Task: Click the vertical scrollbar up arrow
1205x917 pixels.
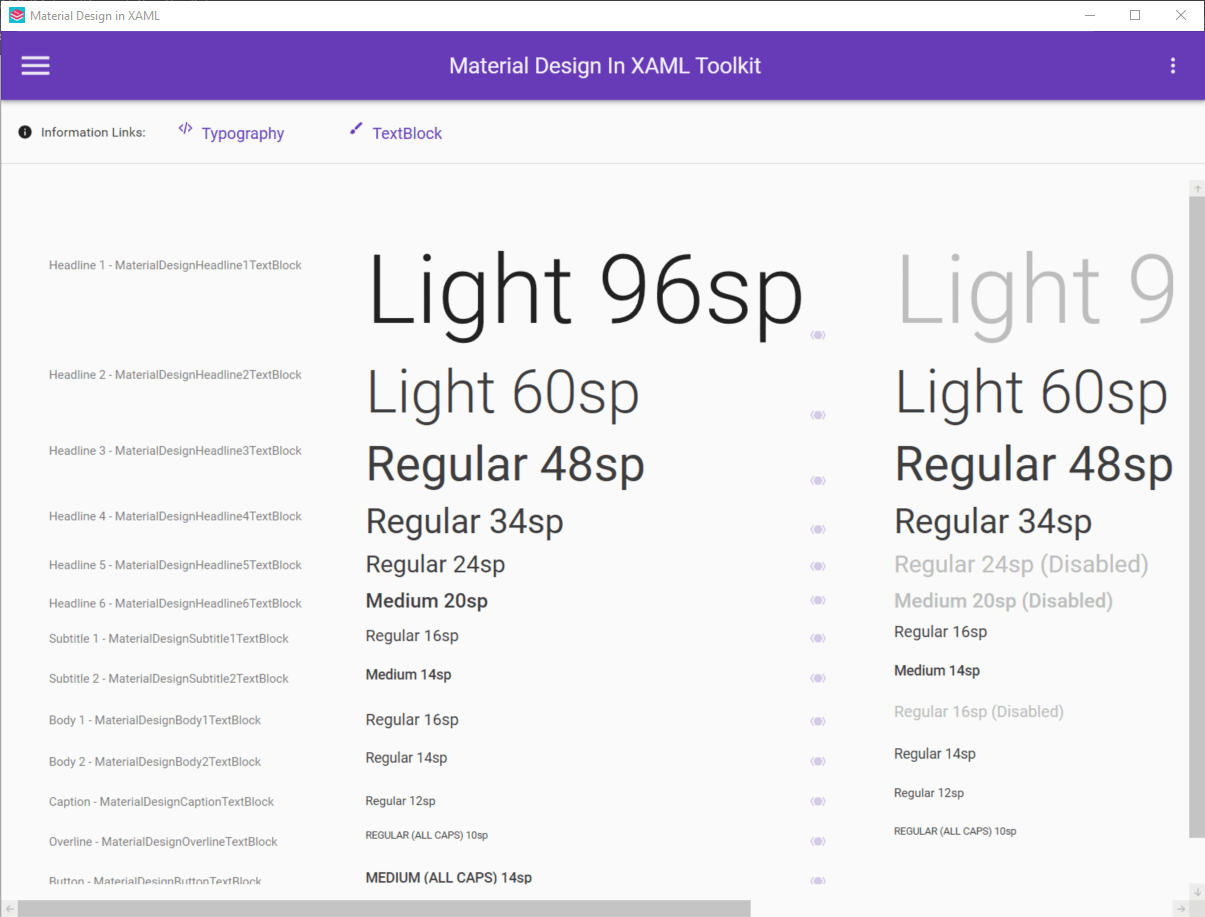Action: click(1197, 188)
